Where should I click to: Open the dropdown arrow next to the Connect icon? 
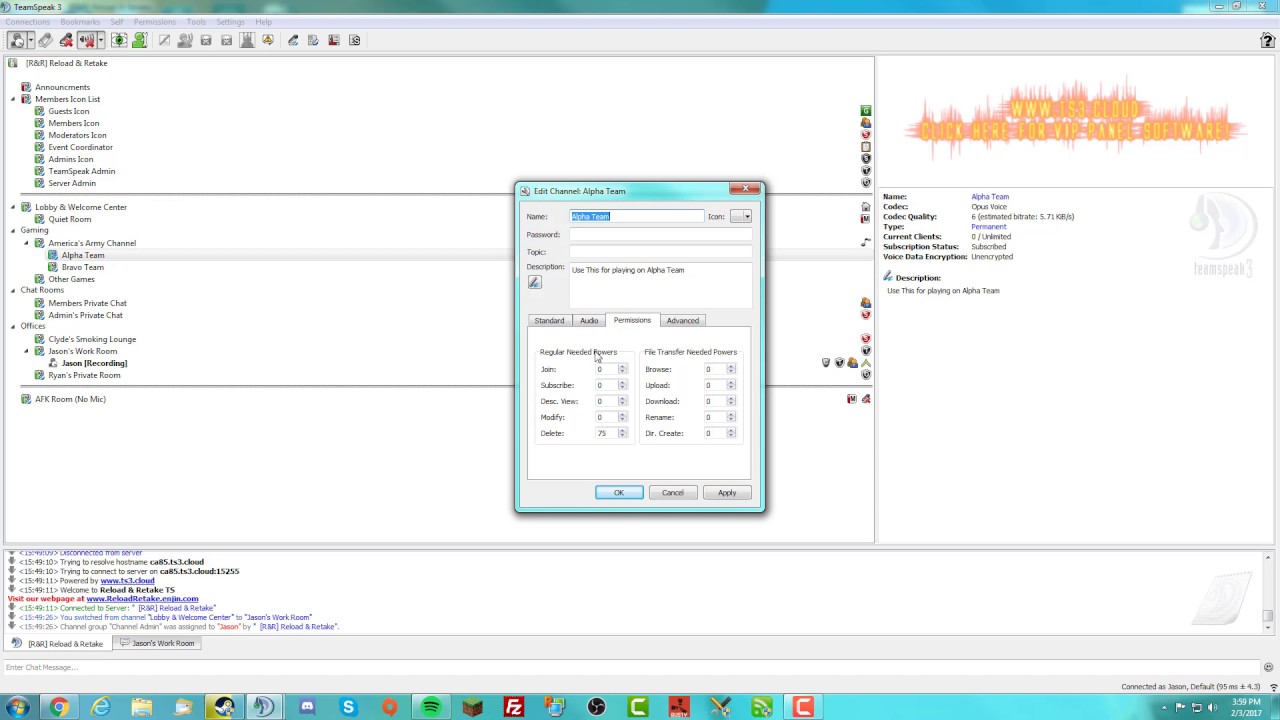tap(30, 40)
